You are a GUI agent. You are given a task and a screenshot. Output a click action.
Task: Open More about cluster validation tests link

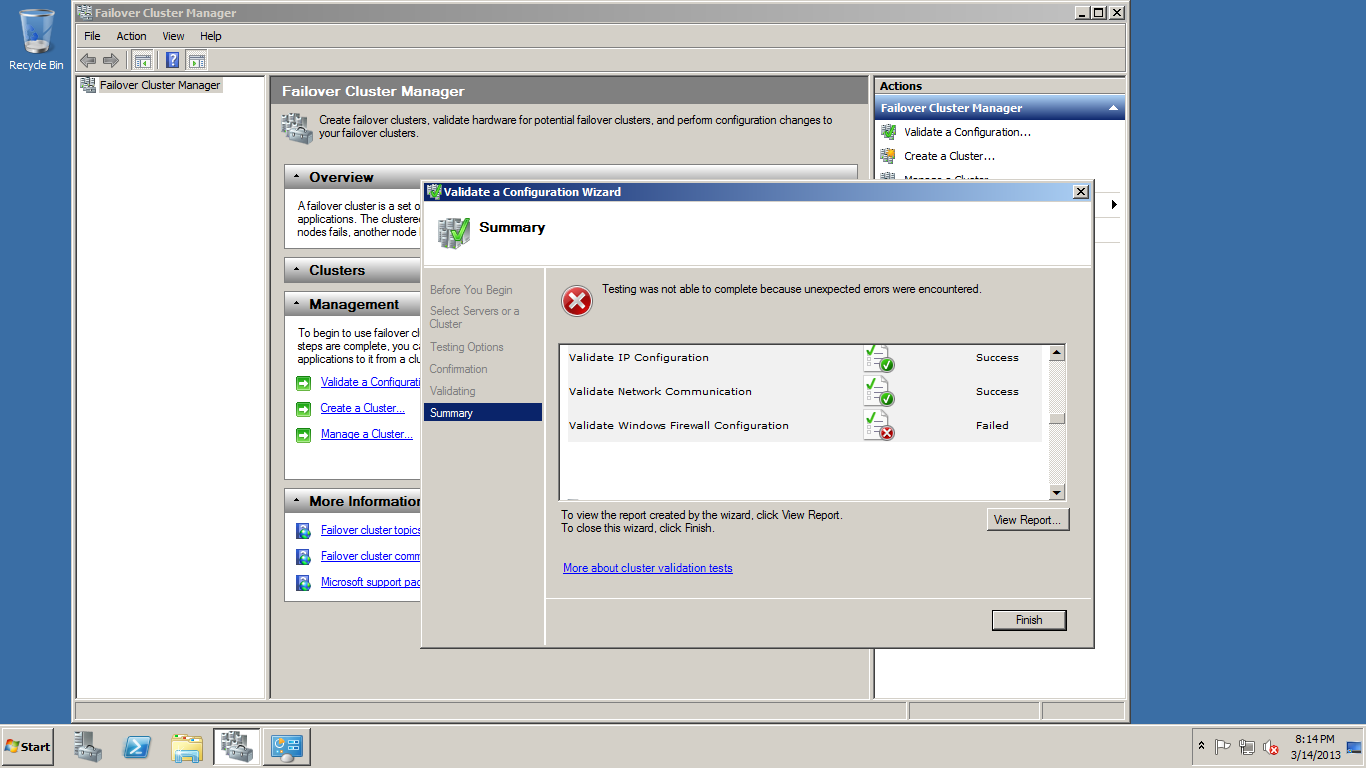[x=647, y=568]
